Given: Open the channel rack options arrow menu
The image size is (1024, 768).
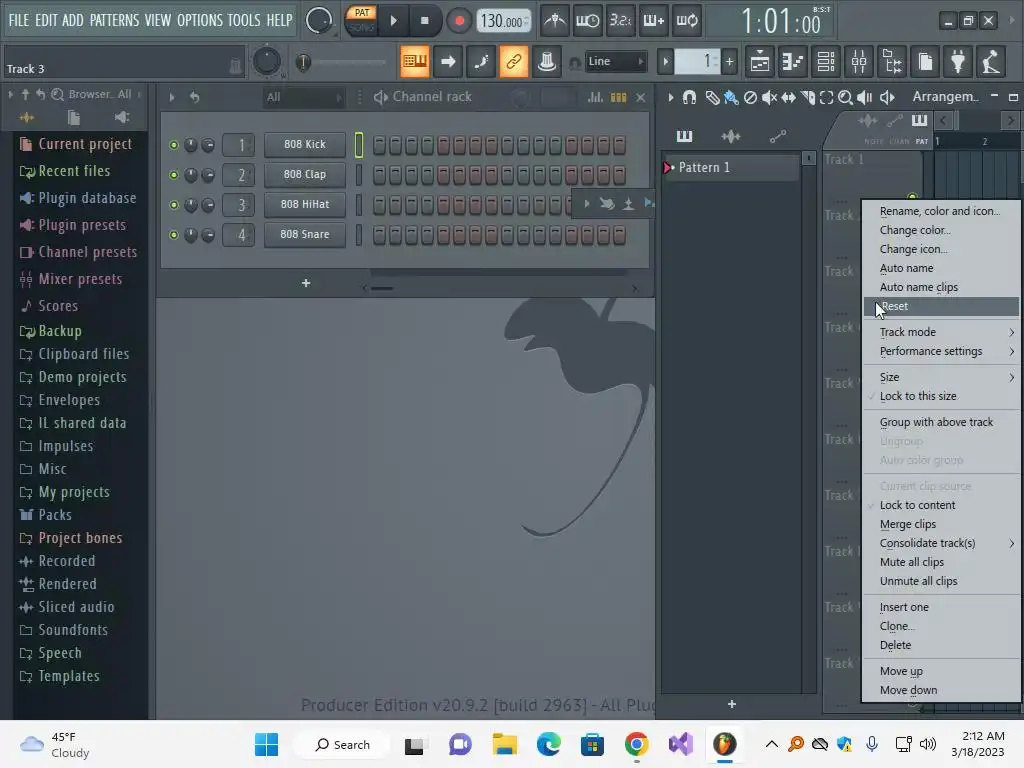Looking at the screenshot, I should pyautogui.click(x=172, y=97).
